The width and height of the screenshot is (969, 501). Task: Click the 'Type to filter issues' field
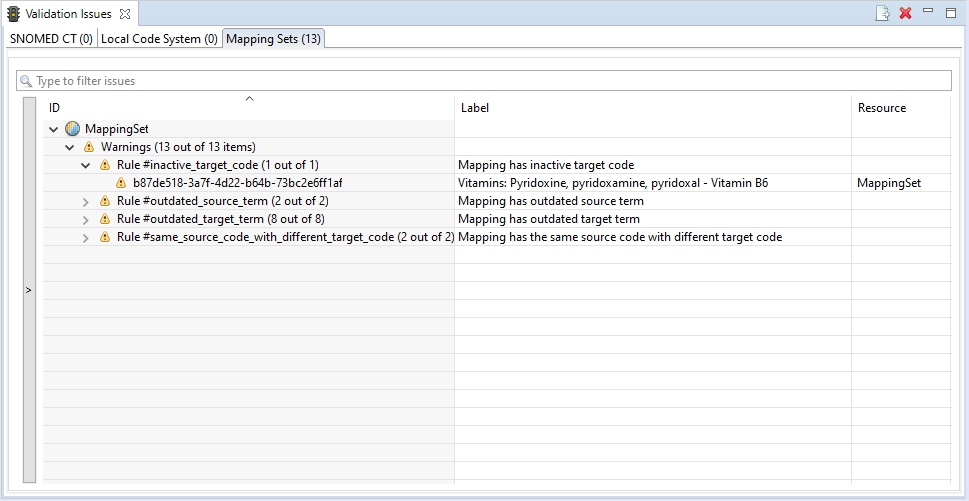click(484, 81)
